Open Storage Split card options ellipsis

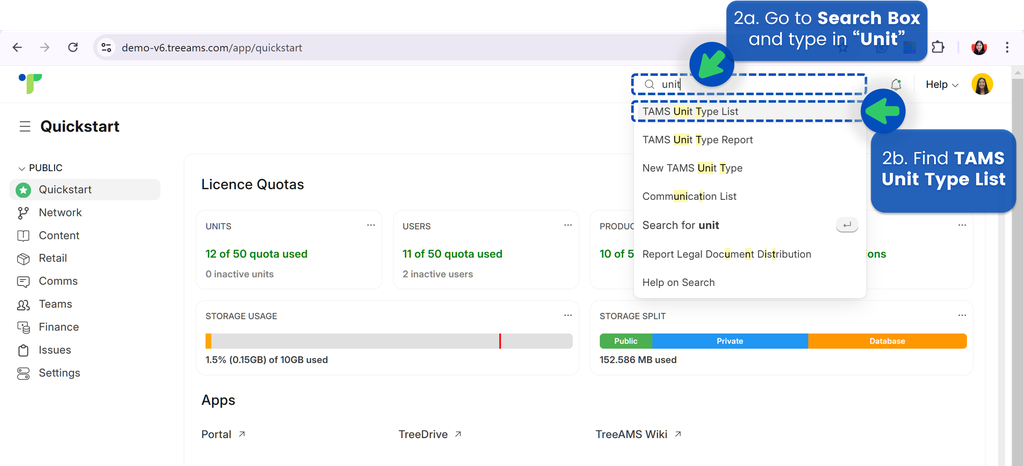(x=962, y=315)
